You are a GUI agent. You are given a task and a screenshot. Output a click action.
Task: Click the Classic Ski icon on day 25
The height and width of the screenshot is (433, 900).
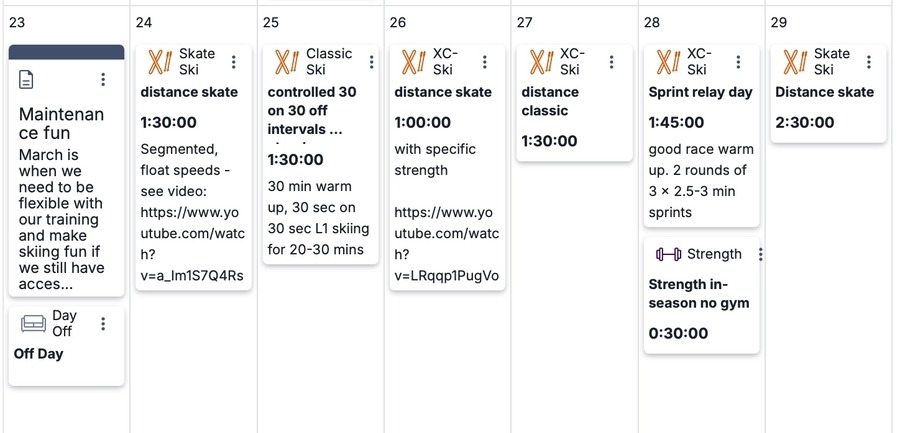287,62
